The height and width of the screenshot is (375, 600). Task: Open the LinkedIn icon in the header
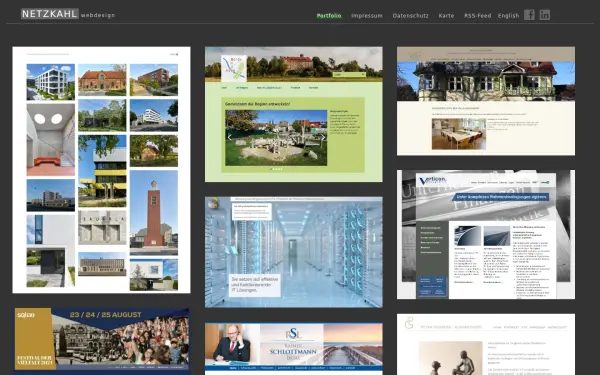tap(545, 15)
